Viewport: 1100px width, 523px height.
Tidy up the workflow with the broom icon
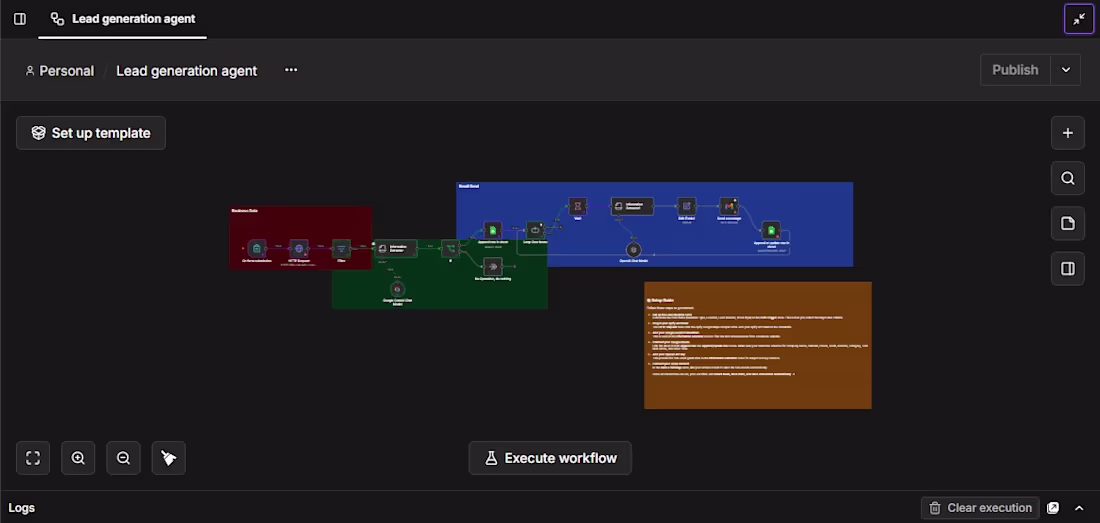168,458
